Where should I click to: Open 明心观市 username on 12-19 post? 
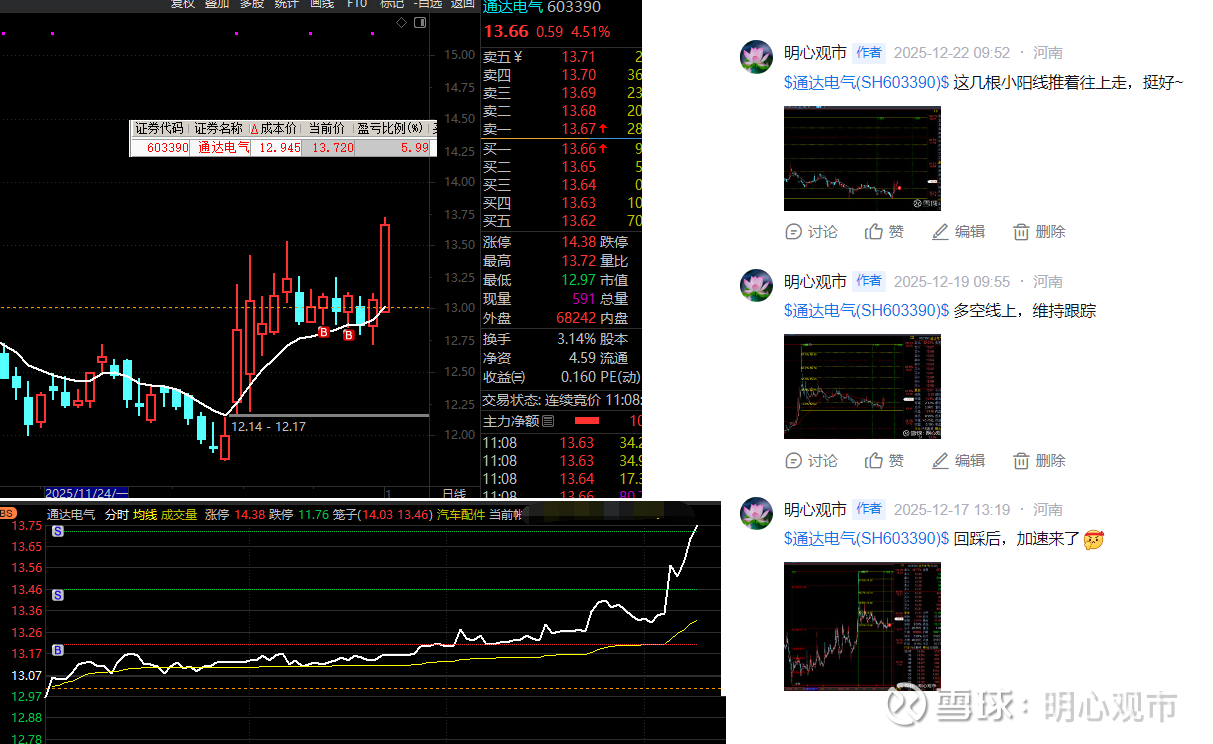point(815,282)
